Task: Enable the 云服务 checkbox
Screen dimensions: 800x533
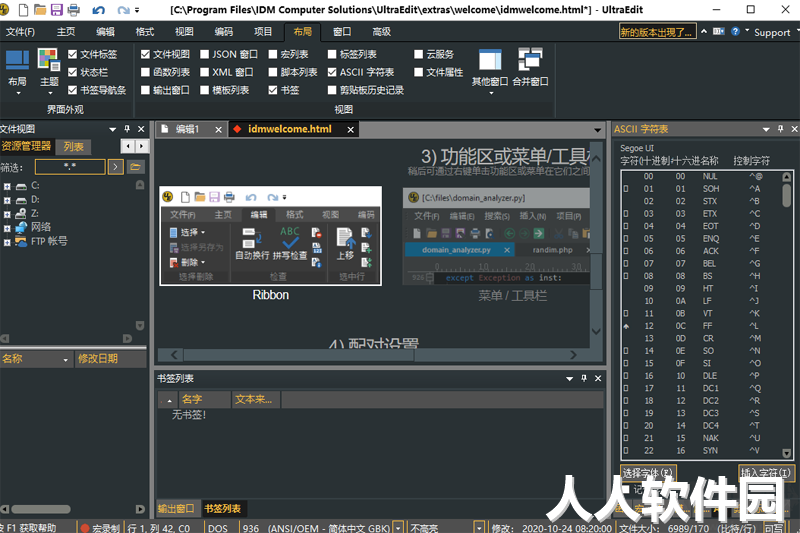Action: [x=419, y=54]
